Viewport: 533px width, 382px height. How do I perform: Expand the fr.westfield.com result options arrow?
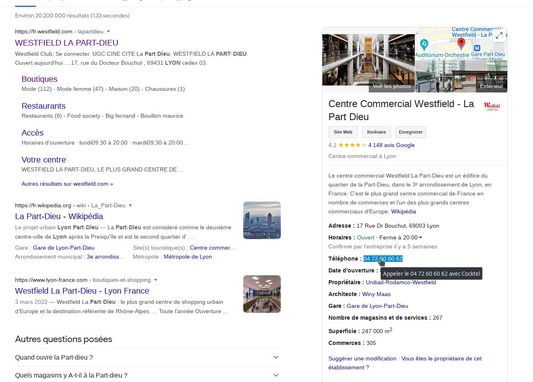click(108, 31)
